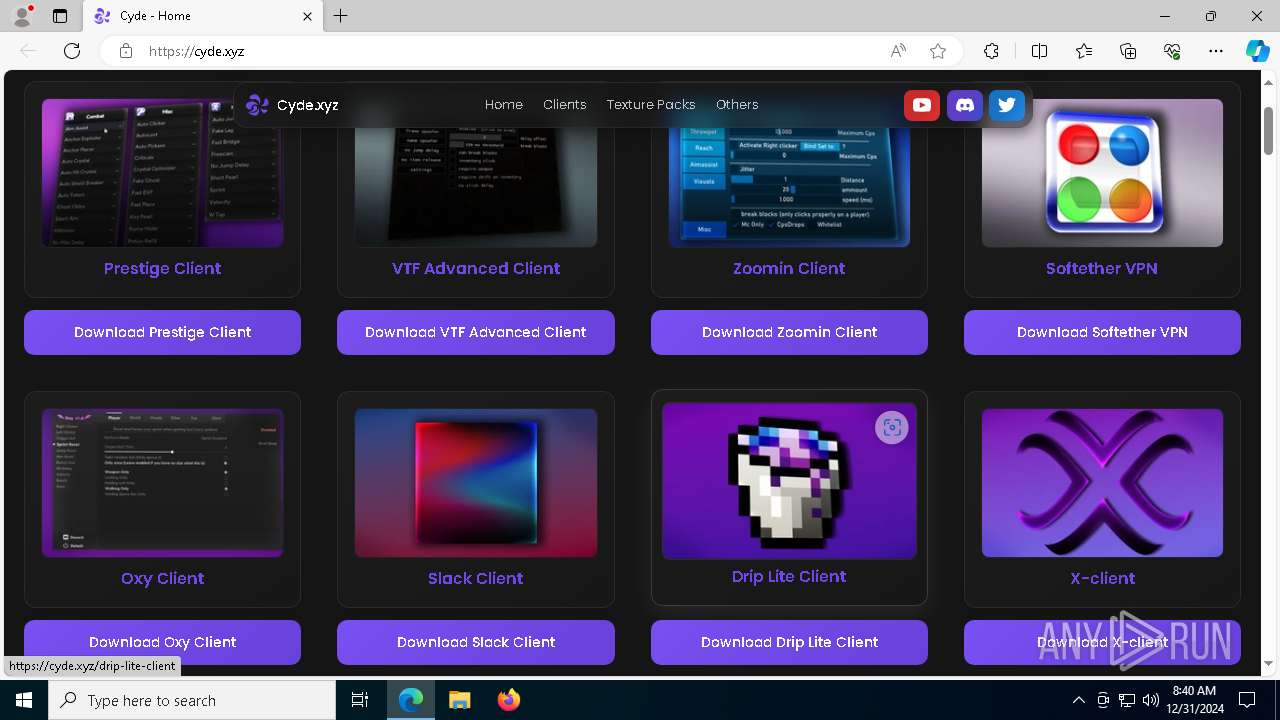The image size is (1280, 720).
Task: Click Download Prestige Client button
Action: pyautogui.click(x=162, y=332)
